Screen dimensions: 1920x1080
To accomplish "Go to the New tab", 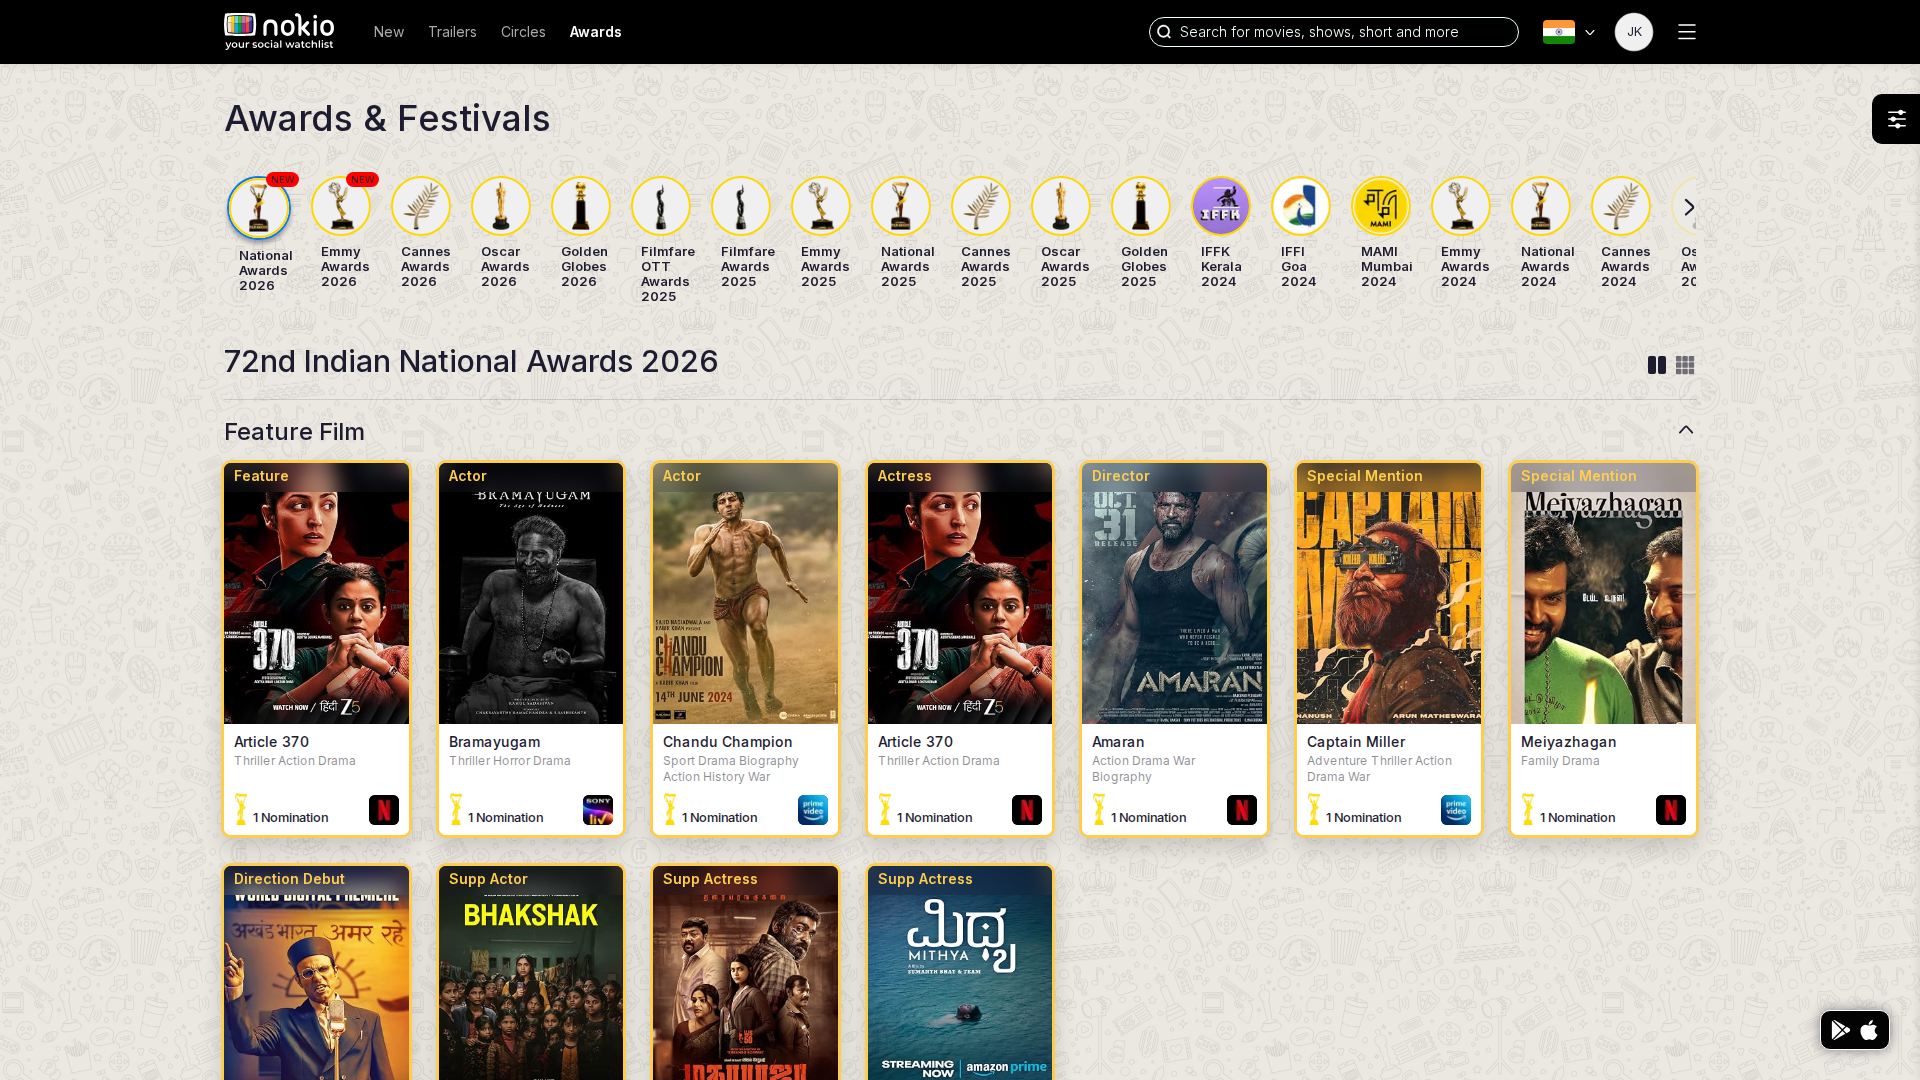I will click(389, 32).
